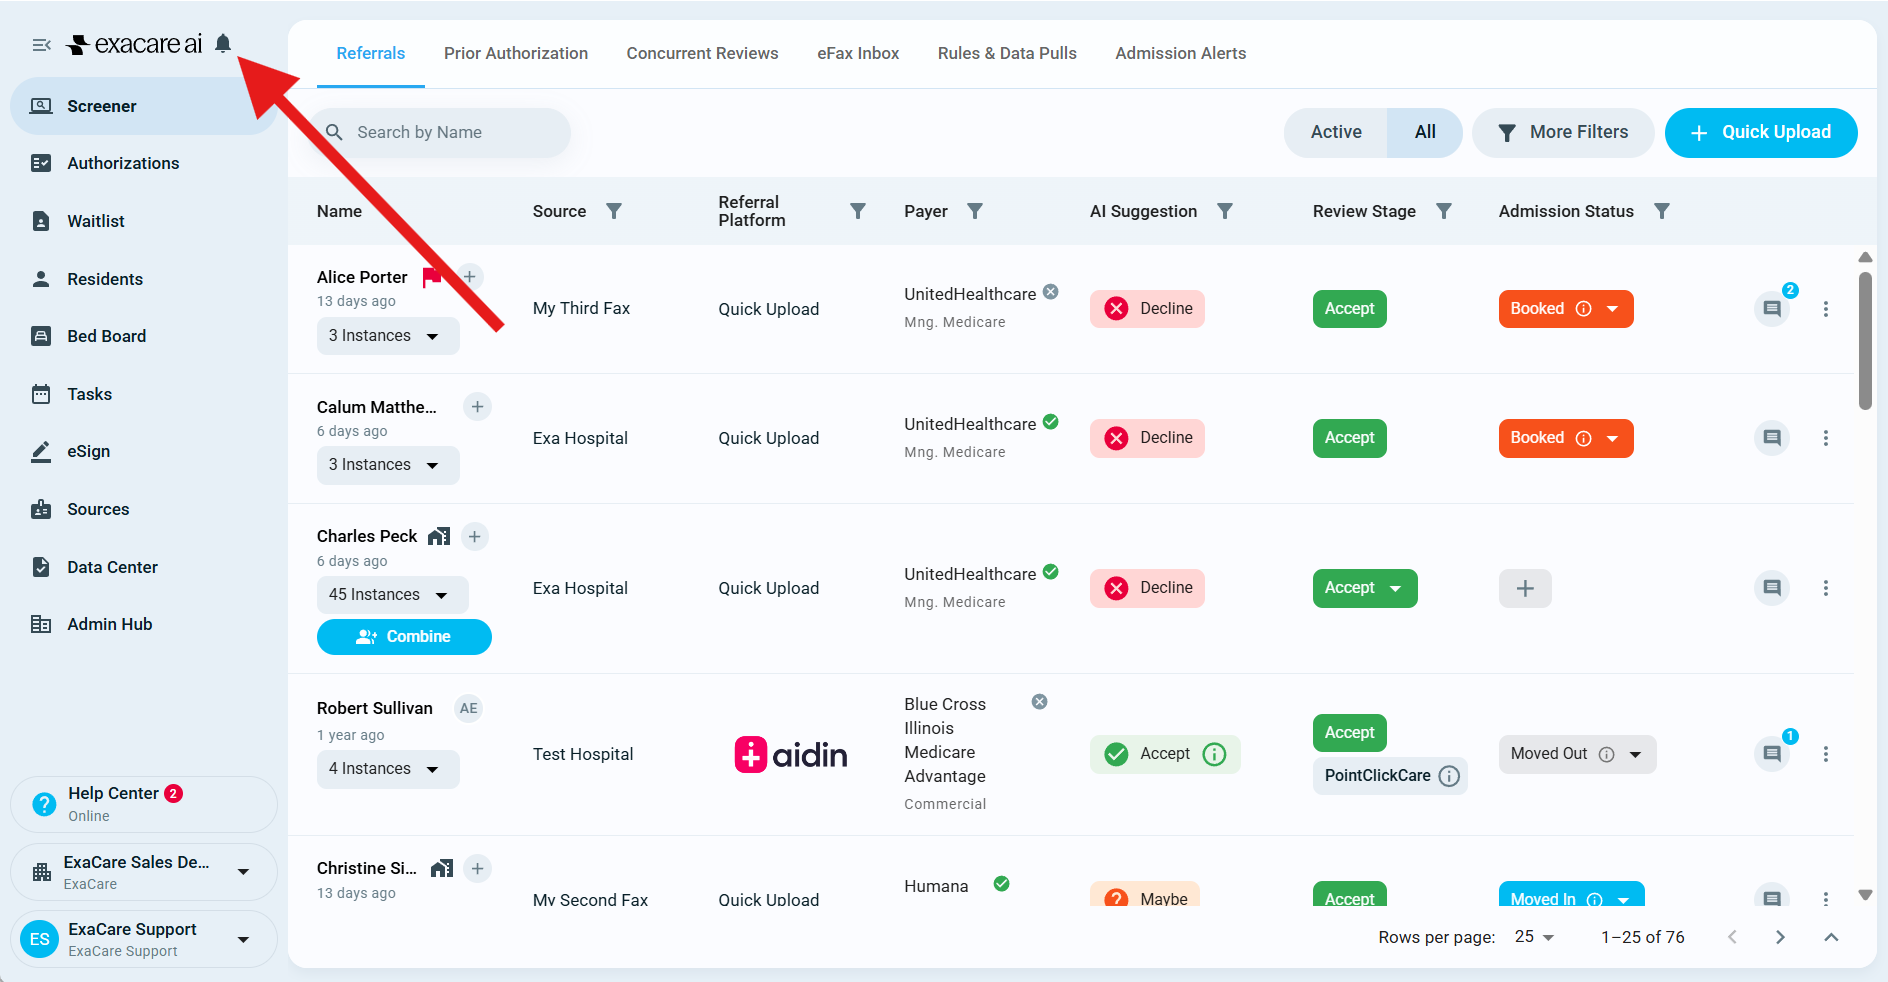Viewport: 1888px width, 982px height.
Task: Filter the Referral Platform column
Action: (x=858, y=211)
